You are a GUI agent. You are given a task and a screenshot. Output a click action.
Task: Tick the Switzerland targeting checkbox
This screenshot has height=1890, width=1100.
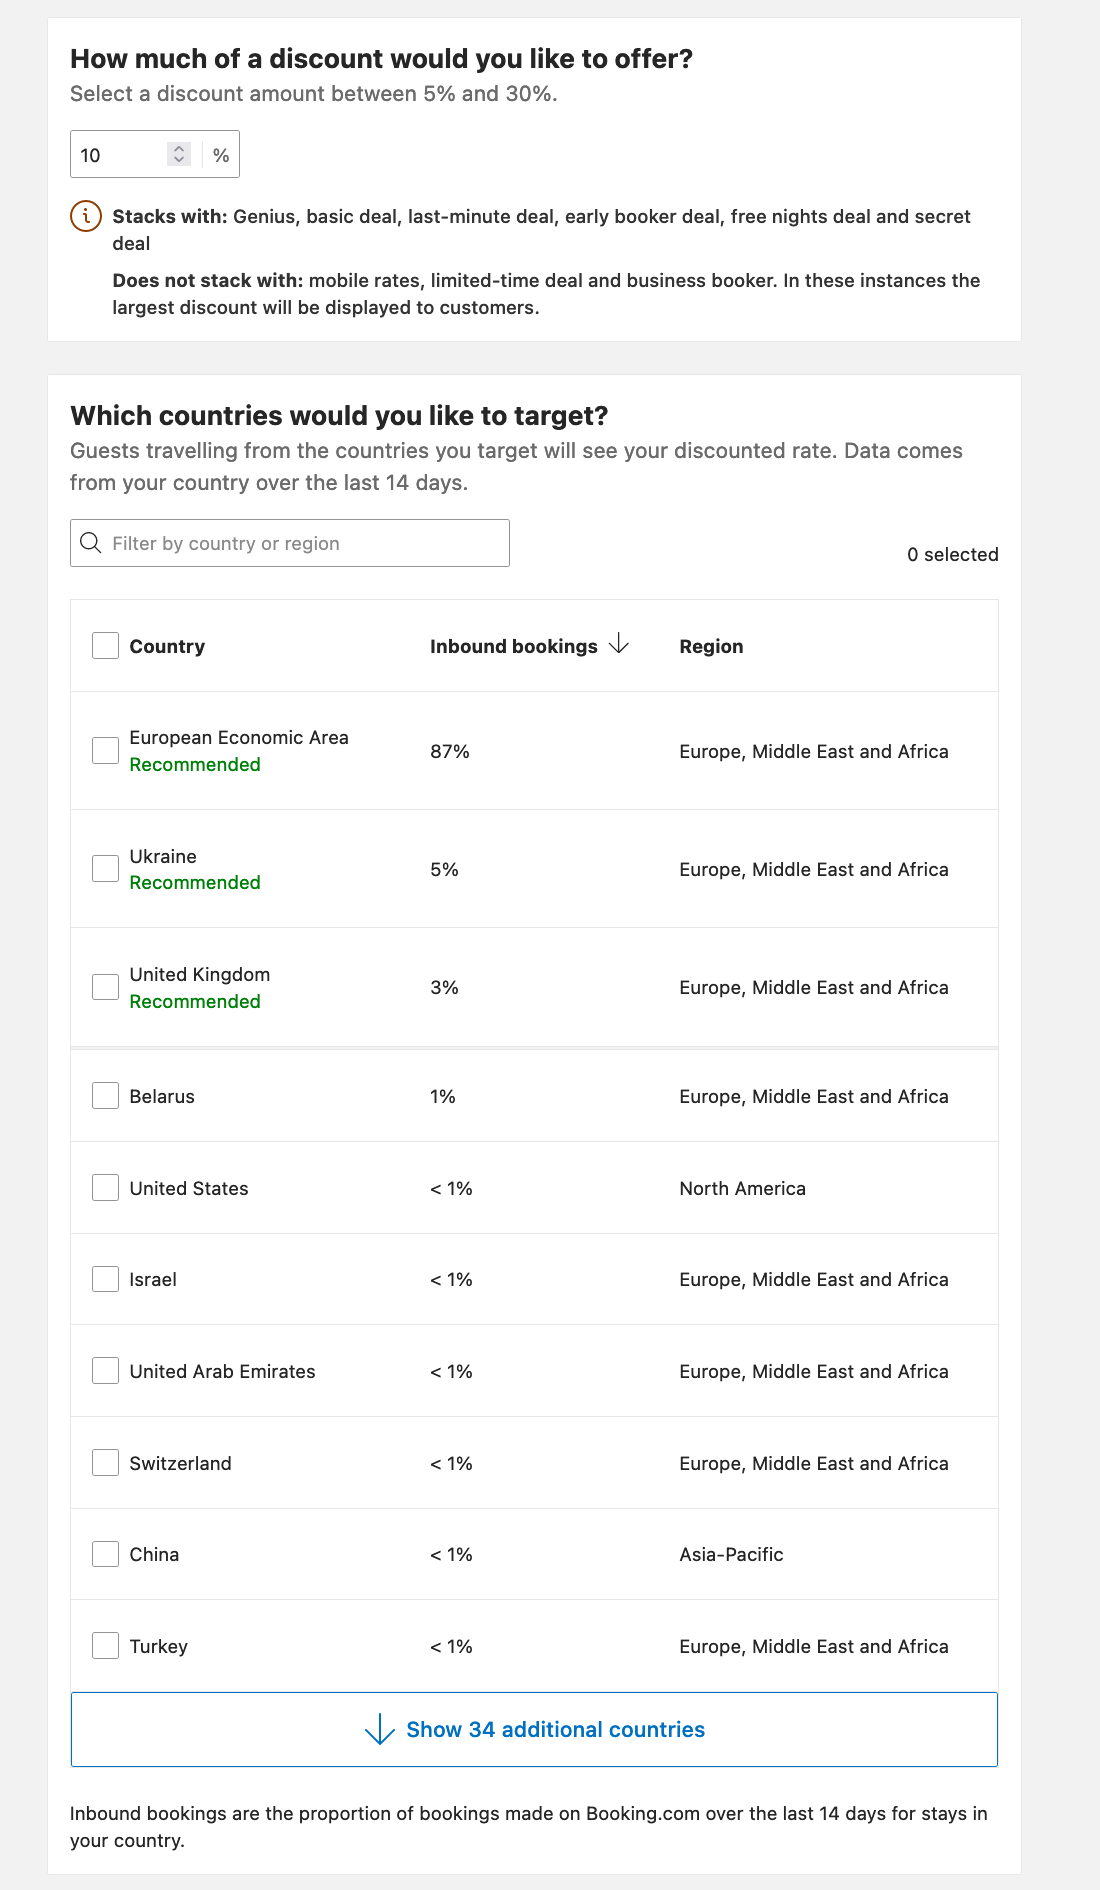(105, 1462)
